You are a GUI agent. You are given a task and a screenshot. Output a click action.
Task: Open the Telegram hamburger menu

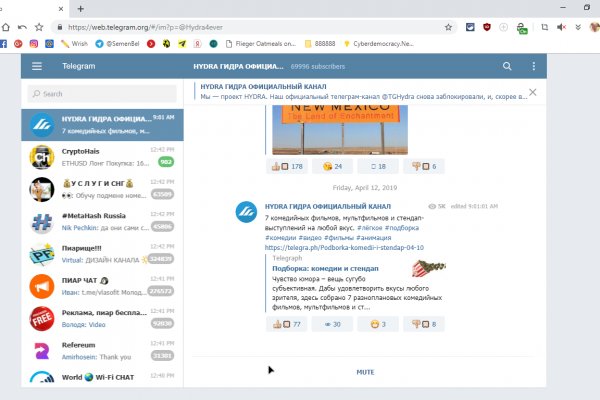point(37,66)
